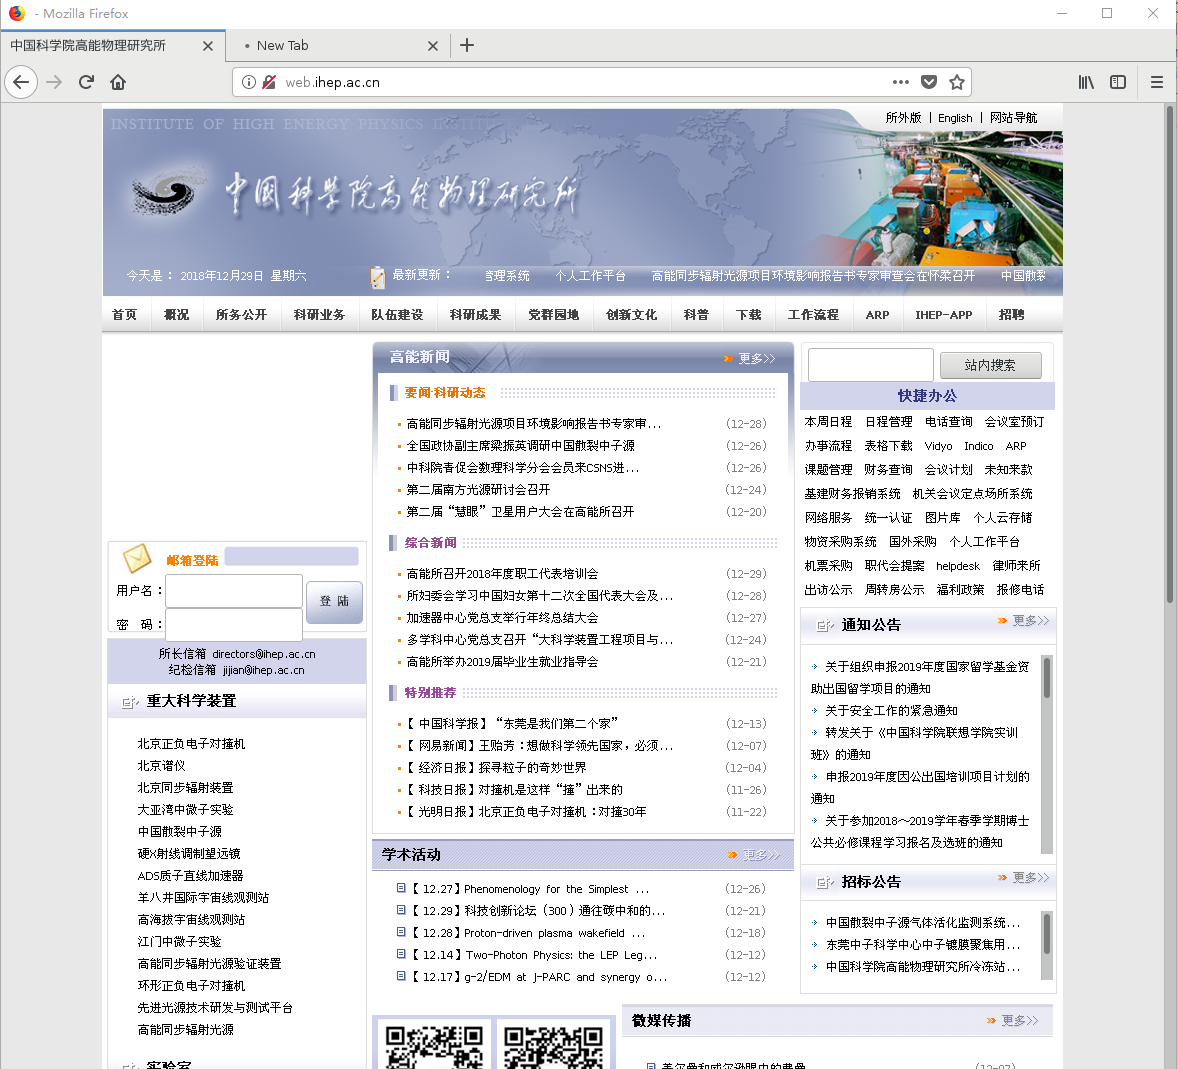The height and width of the screenshot is (1069, 1178).
Task: Open 个人工作平台 link in update ticker
Action: pos(591,276)
